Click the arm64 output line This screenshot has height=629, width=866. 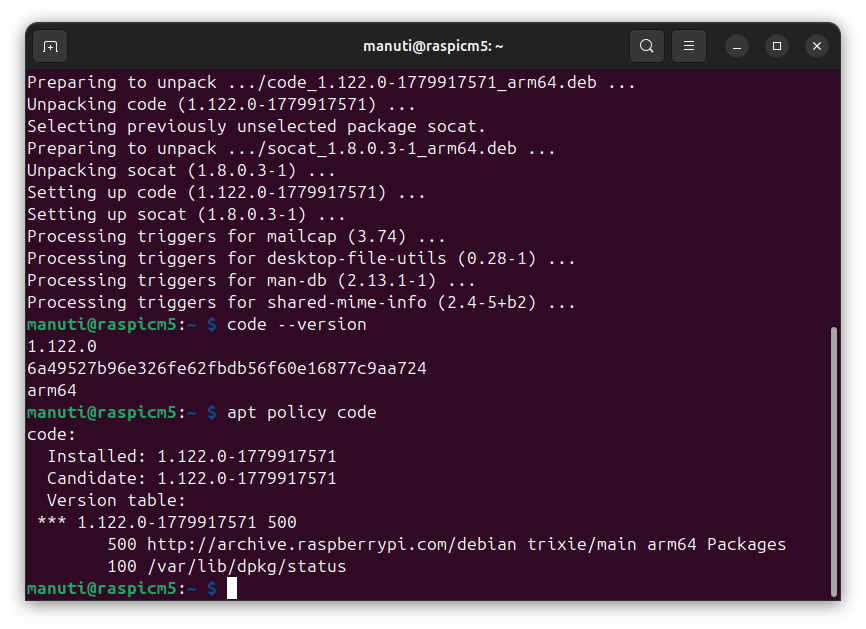click(52, 390)
